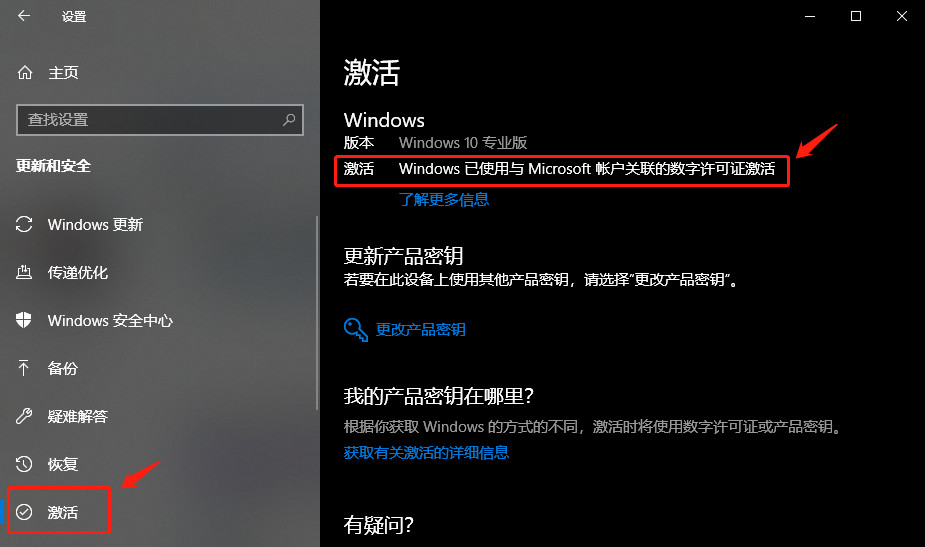
Task: Click the Windows 安全中心 shield icon
Action: click(24, 320)
